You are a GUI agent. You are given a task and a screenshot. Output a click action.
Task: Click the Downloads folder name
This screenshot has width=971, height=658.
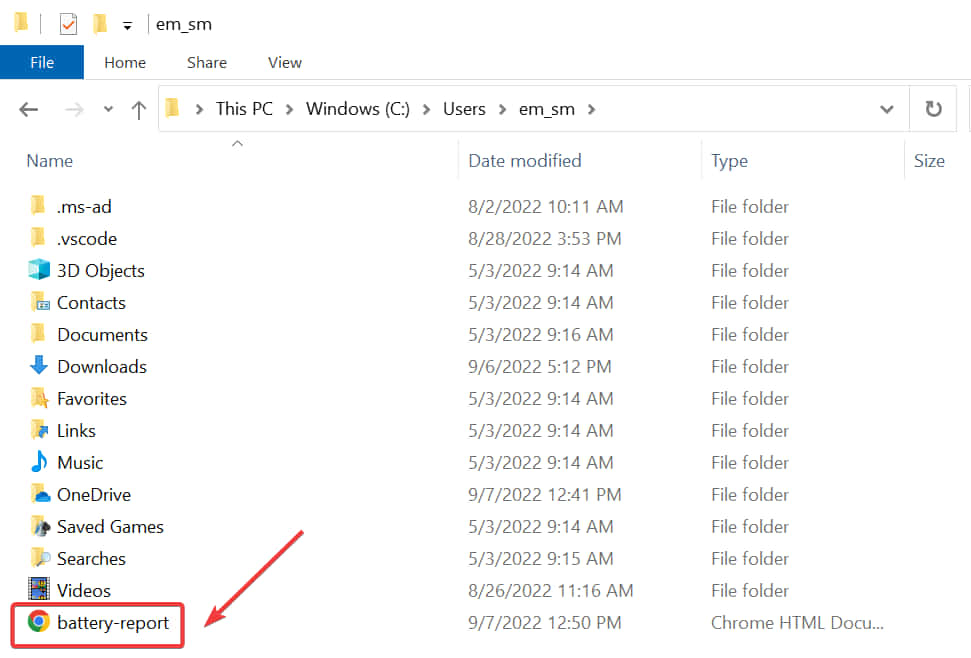(x=102, y=366)
